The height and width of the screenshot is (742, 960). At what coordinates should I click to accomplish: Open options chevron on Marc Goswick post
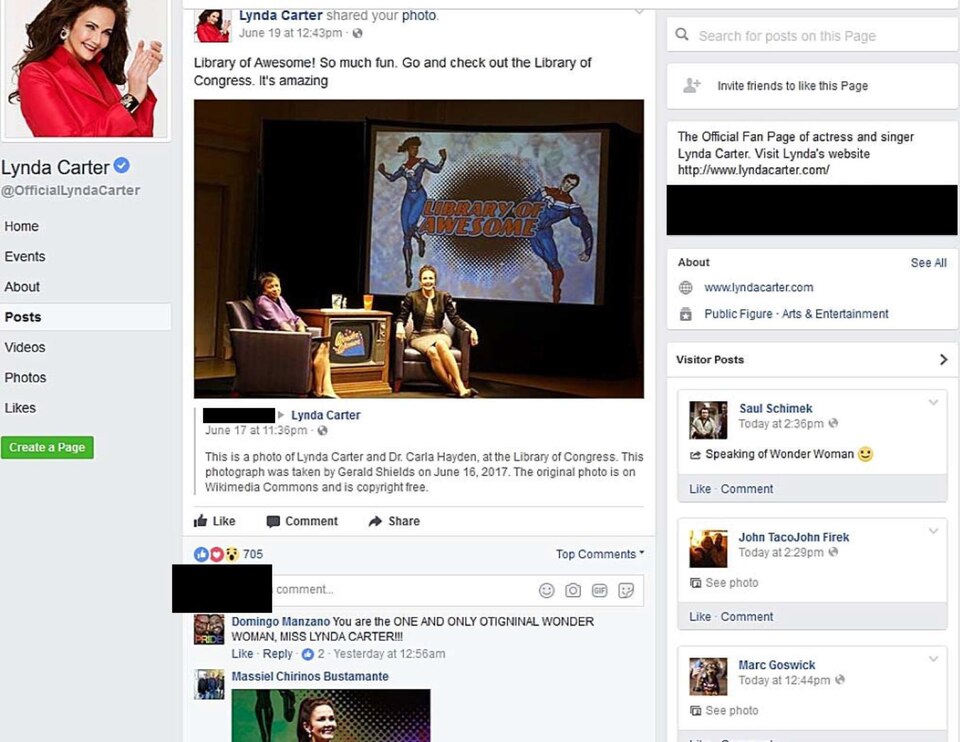(x=933, y=659)
